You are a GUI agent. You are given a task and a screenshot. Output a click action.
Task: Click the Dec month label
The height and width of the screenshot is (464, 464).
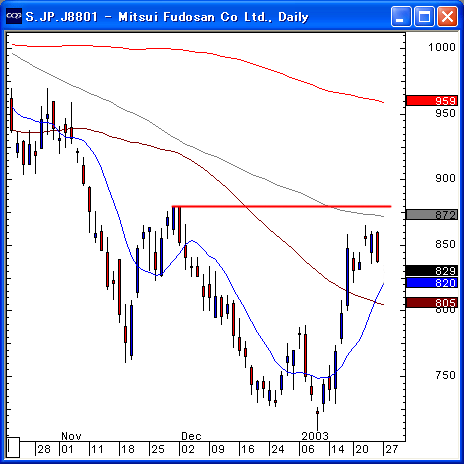pyautogui.click(x=191, y=436)
